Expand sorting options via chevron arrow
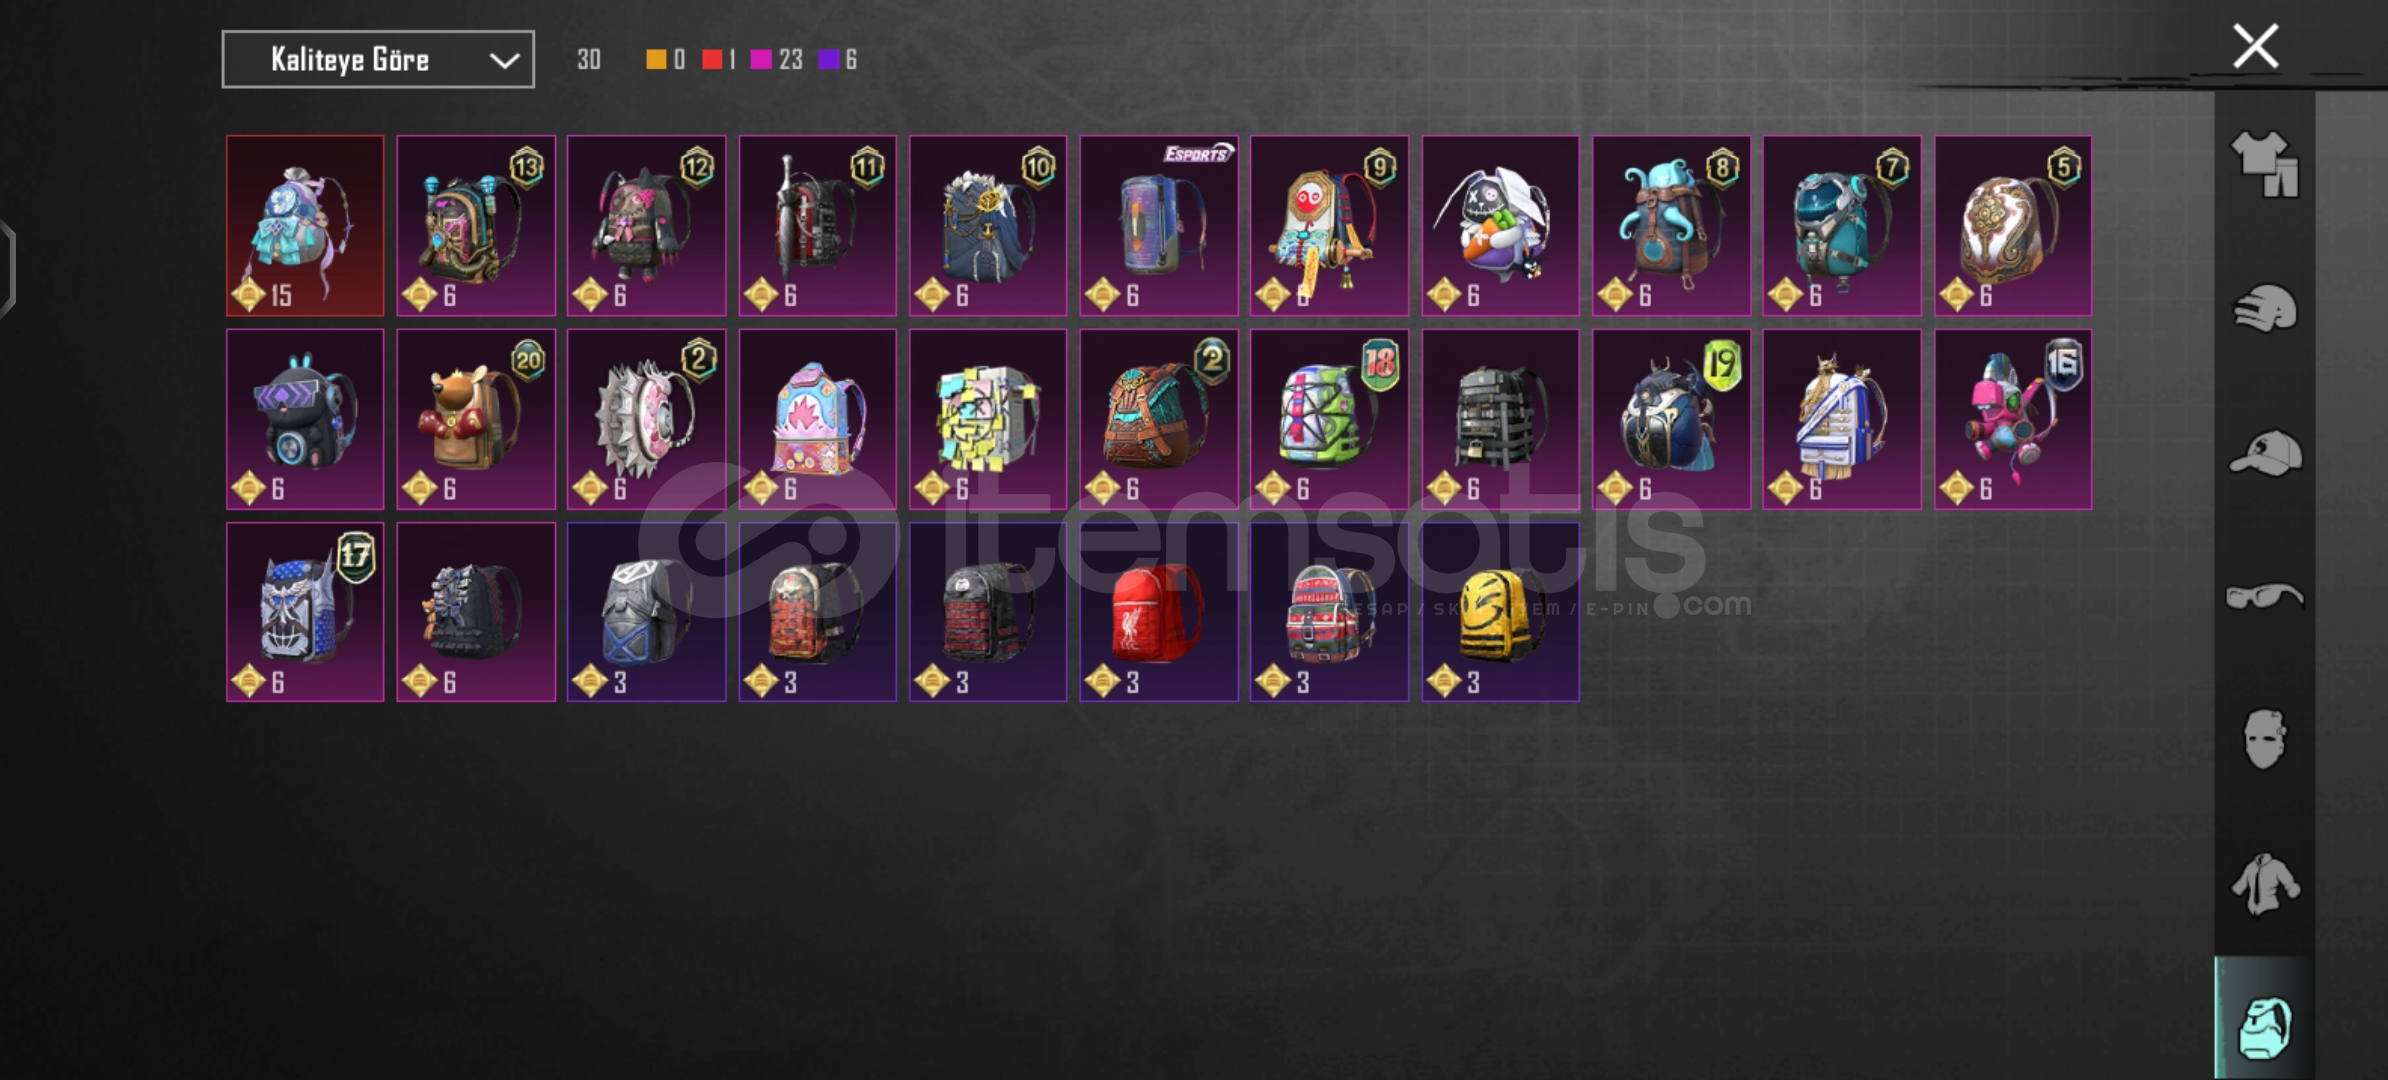Screen dimensions: 2388x1080 tap(504, 61)
